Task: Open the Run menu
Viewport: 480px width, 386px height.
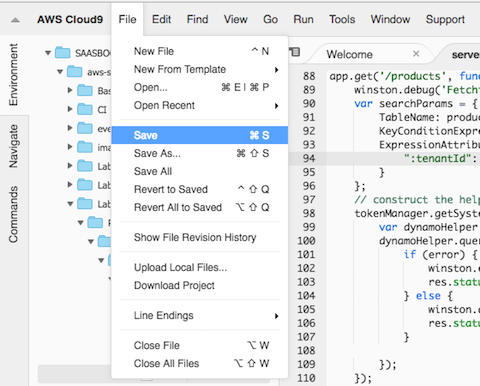Action: (303, 19)
